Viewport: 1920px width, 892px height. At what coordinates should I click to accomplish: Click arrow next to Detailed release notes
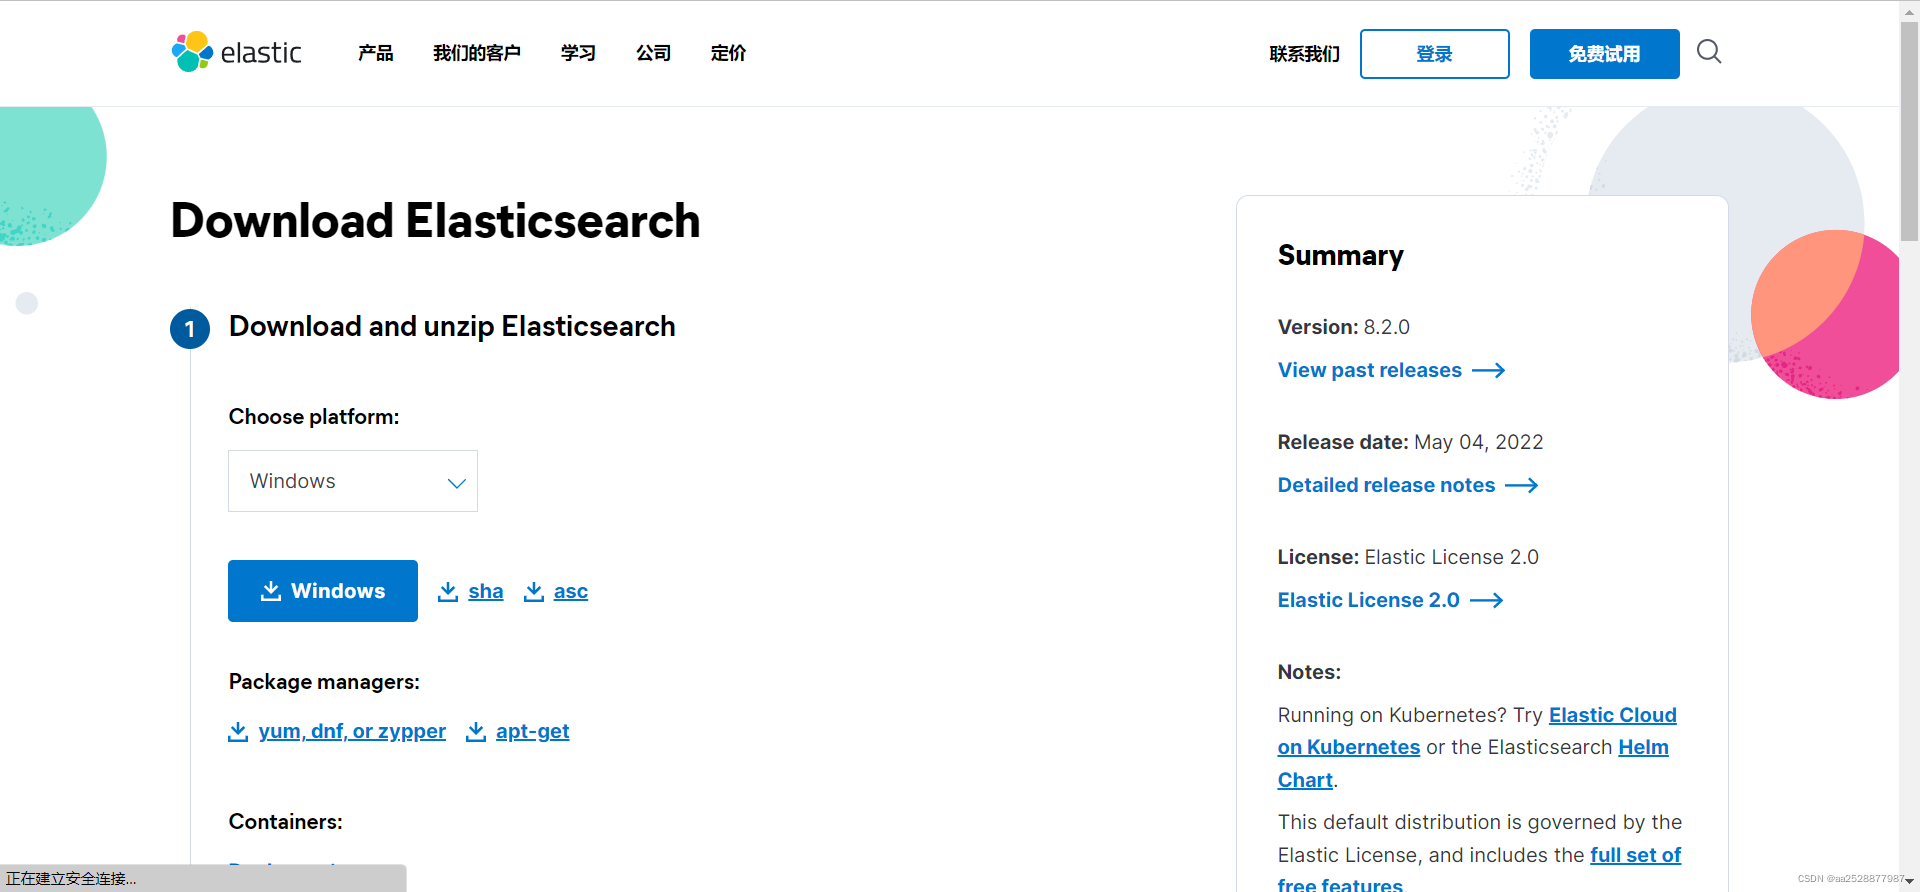click(1522, 485)
